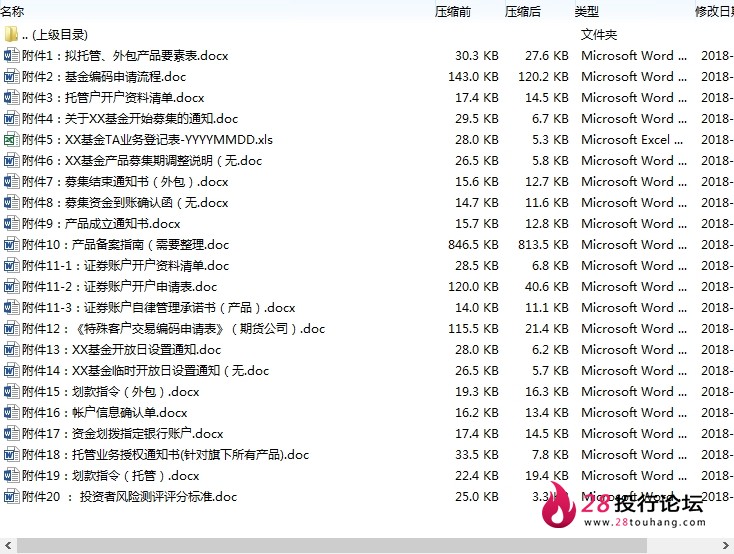Screen dimensions: 734x554
Task: Click the Word icon of 附件12 file
Action: point(11,328)
